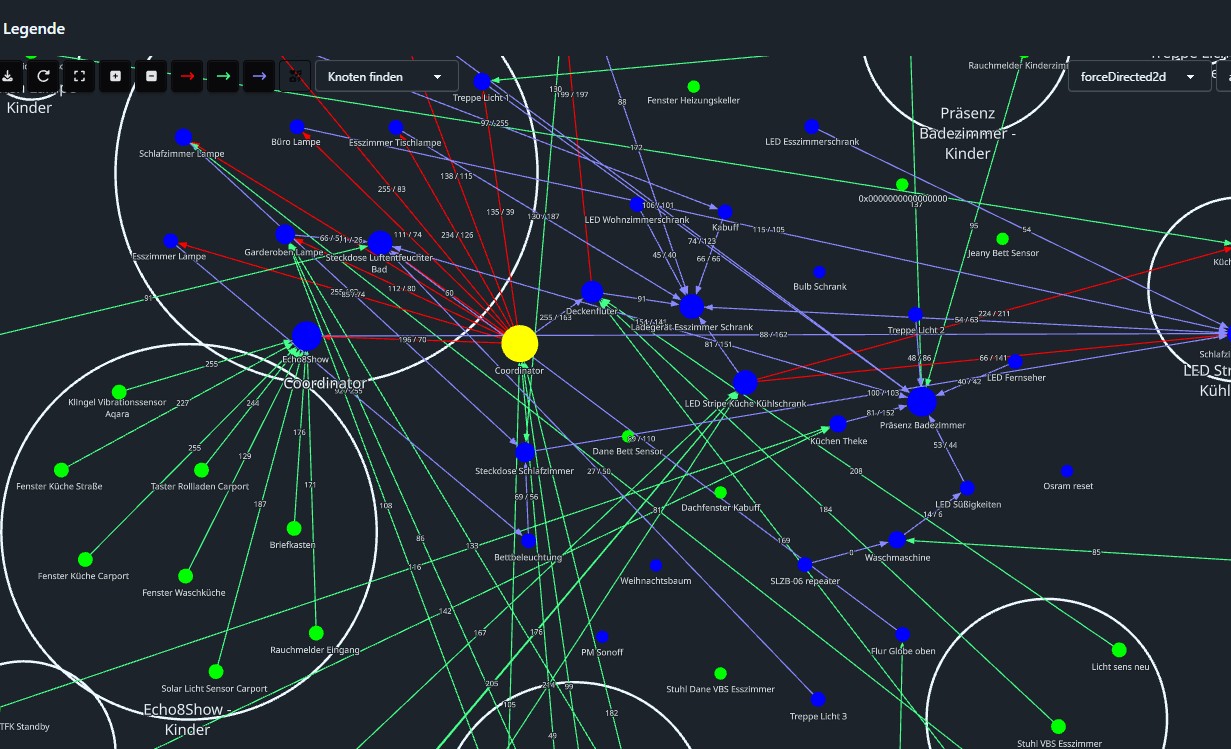The width and height of the screenshot is (1231, 749).
Task: Select the green Briefkasten node
Action: coord(294,528)
